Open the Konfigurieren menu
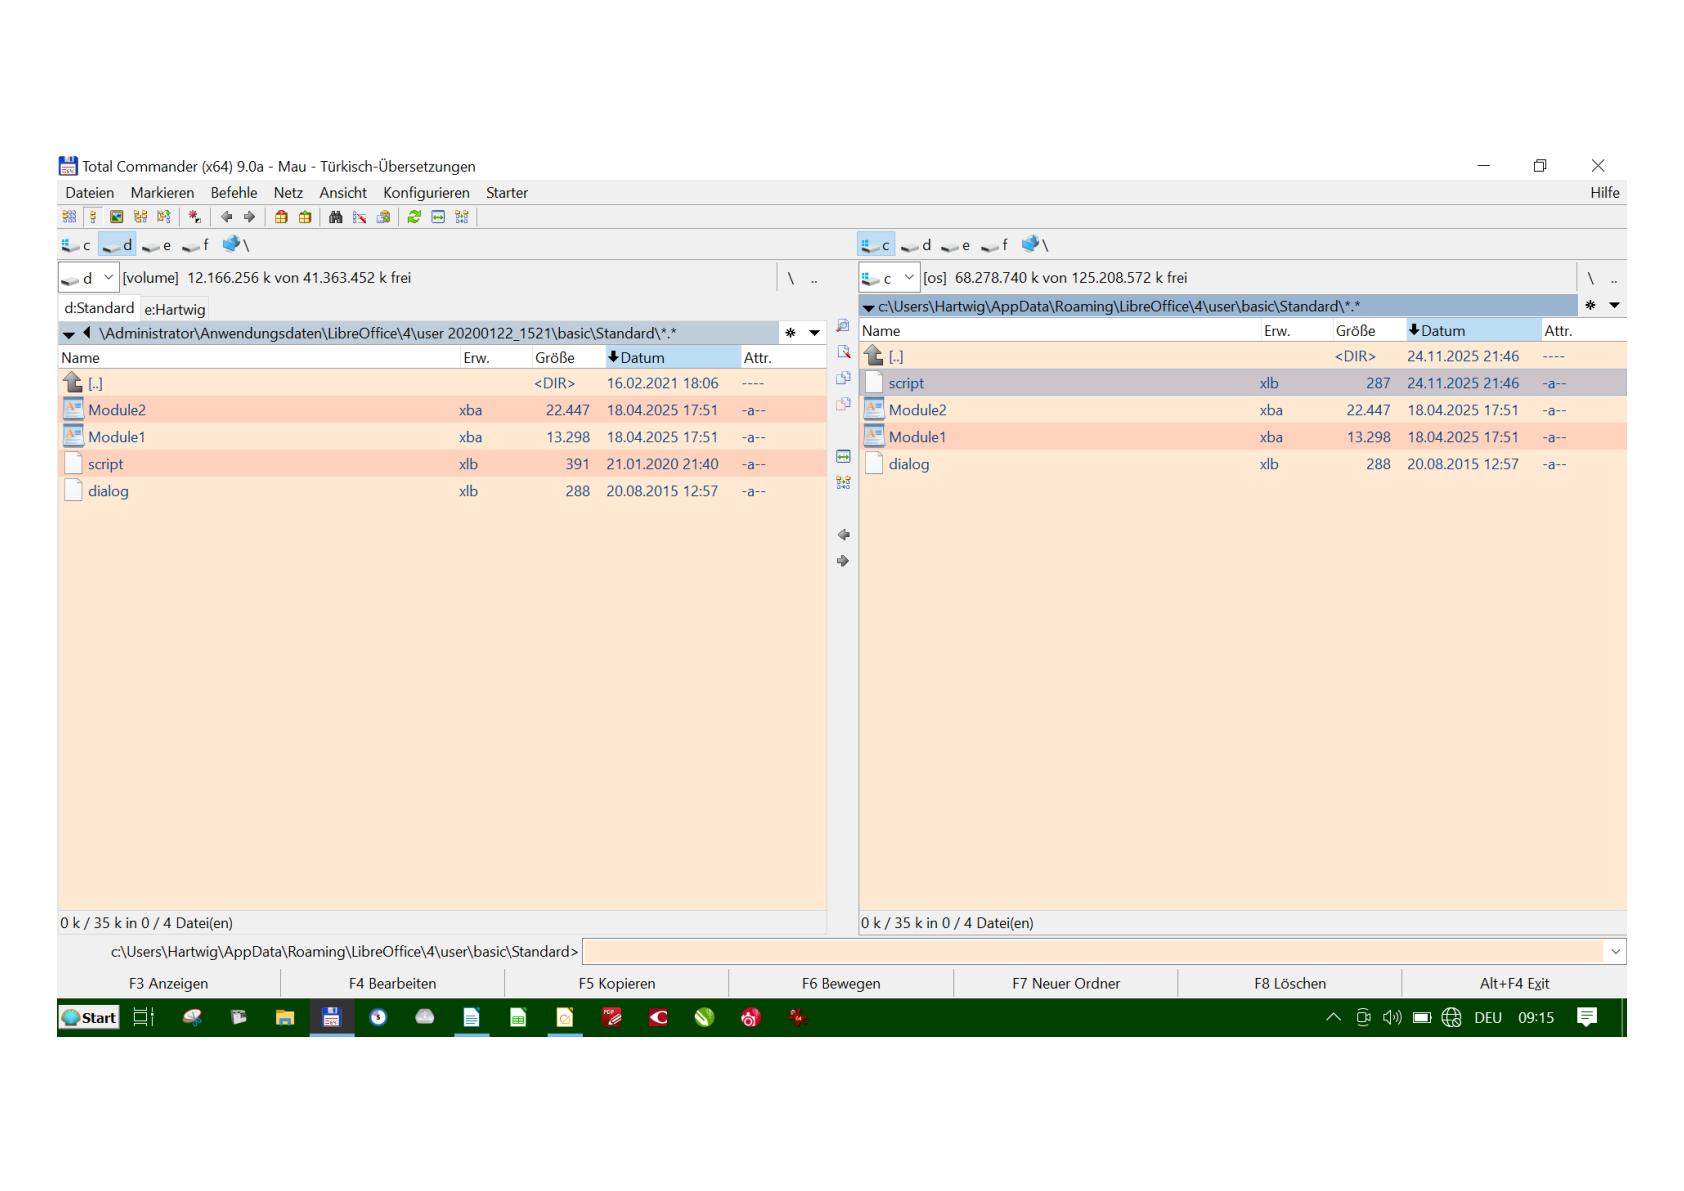Screen dimensions: 1684x1191 pyautogui.click(x=426, y=193)
